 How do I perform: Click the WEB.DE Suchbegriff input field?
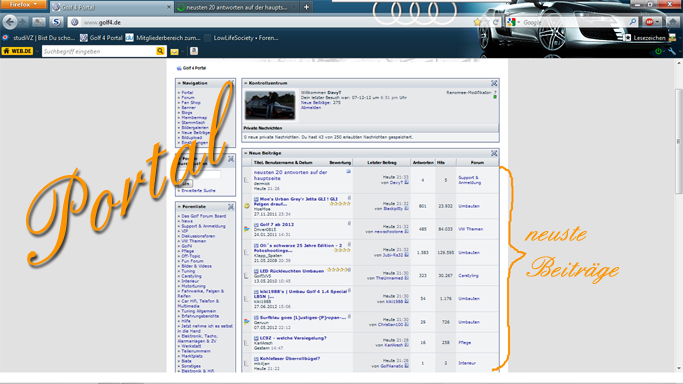tap(99, 51)
